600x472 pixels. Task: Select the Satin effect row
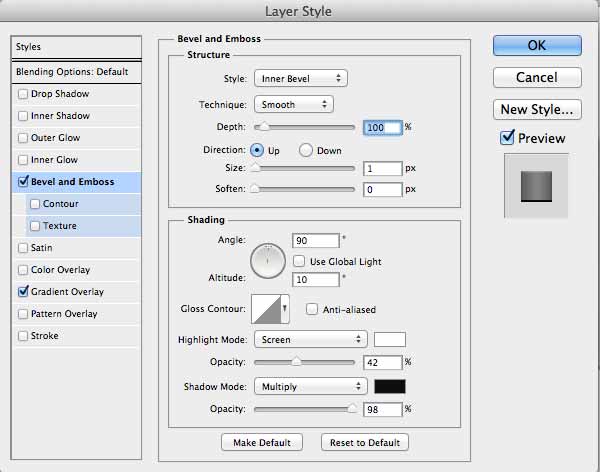pyautogui.click(x=77, y=248)
